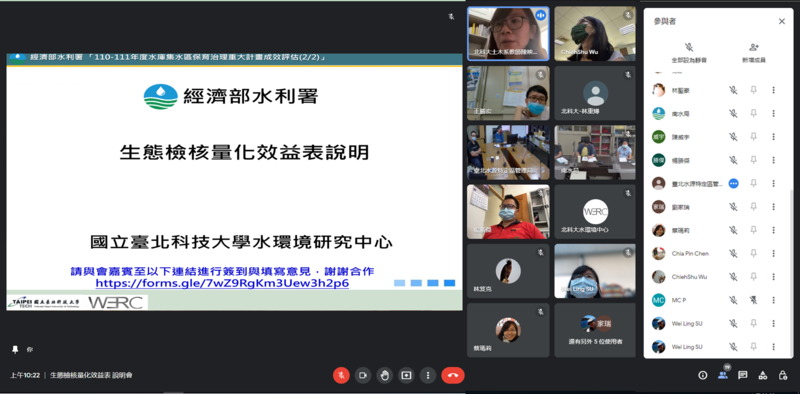Open host controls lock icon

[x=783, y=375]
